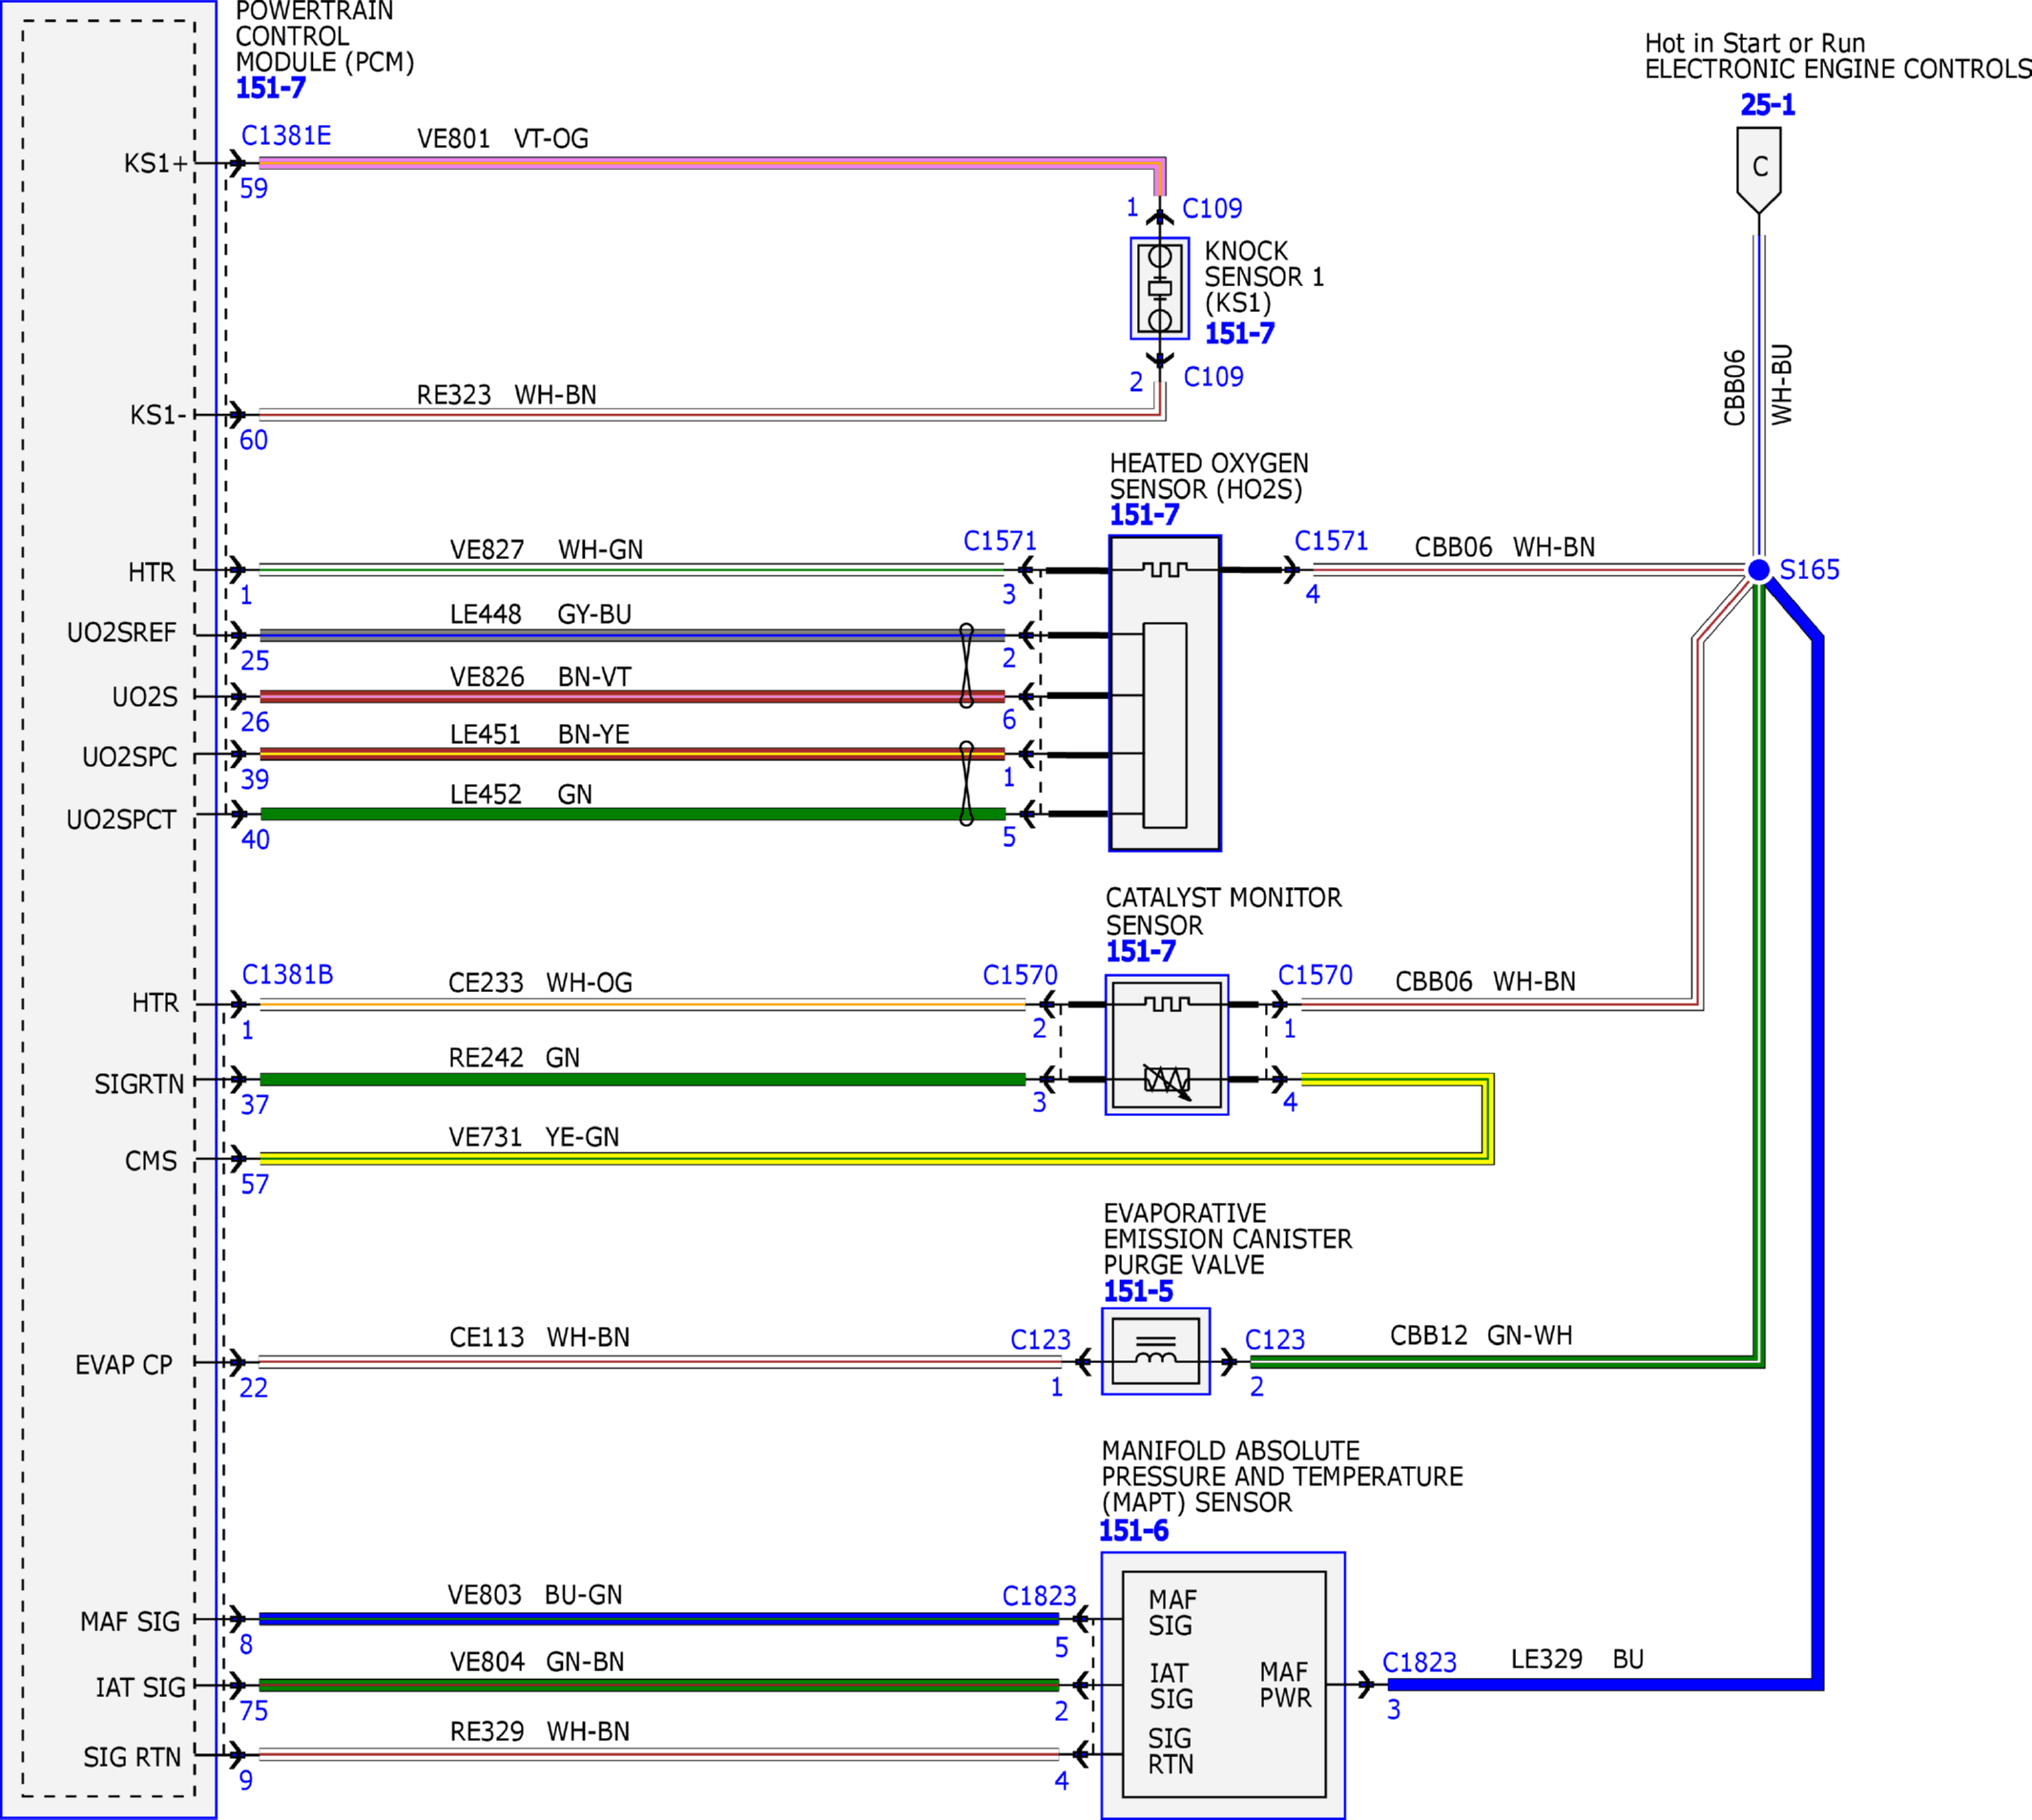The width and height of the screenshot is (2032, 1820).
Task: Click the S165 splice dot
Action: pyautogui.click(x=1758, y=570)
